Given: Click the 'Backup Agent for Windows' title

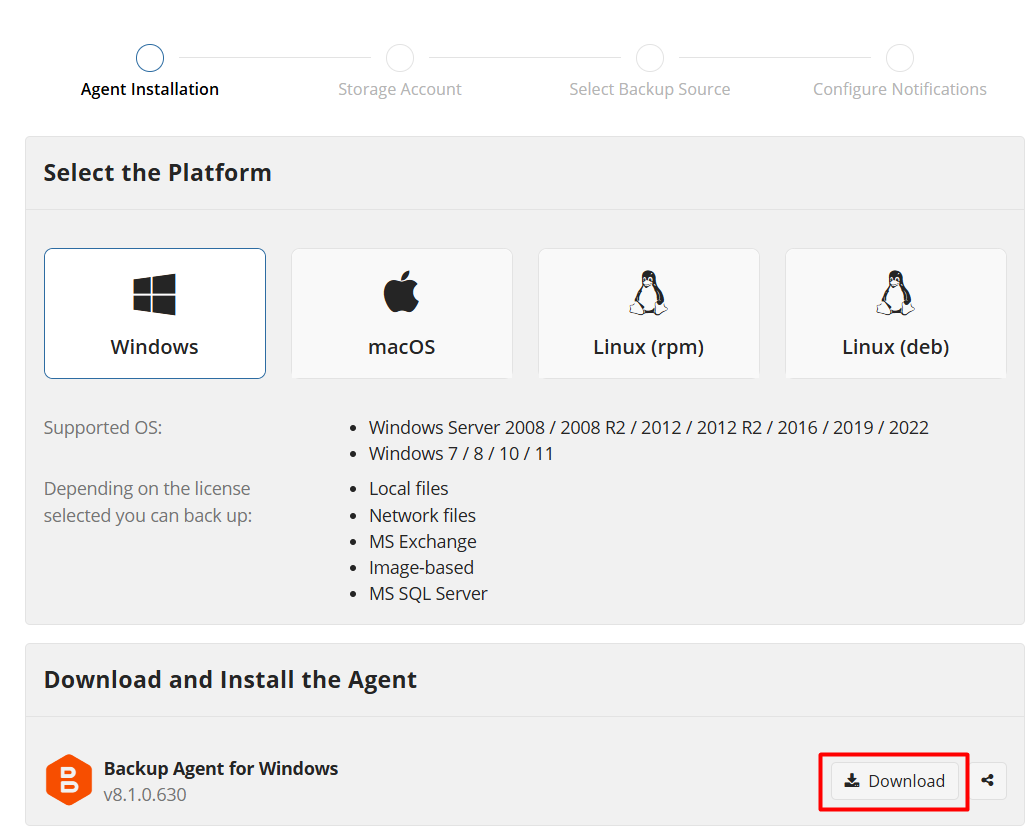Looking at the screenshot, I should (x=221, y=768).
